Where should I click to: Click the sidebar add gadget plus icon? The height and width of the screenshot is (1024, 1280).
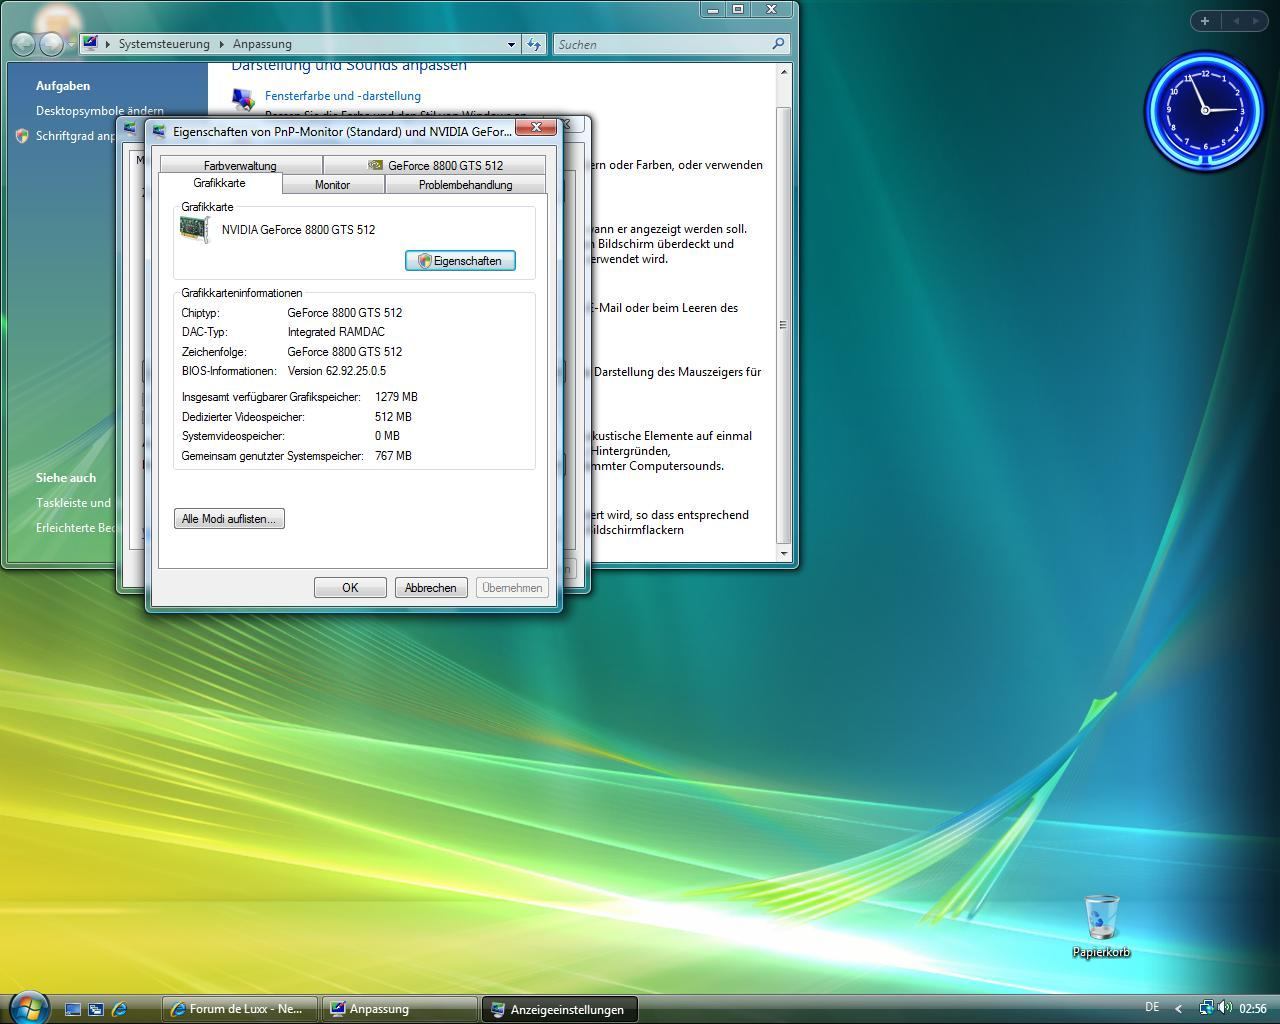[1205, 20]
